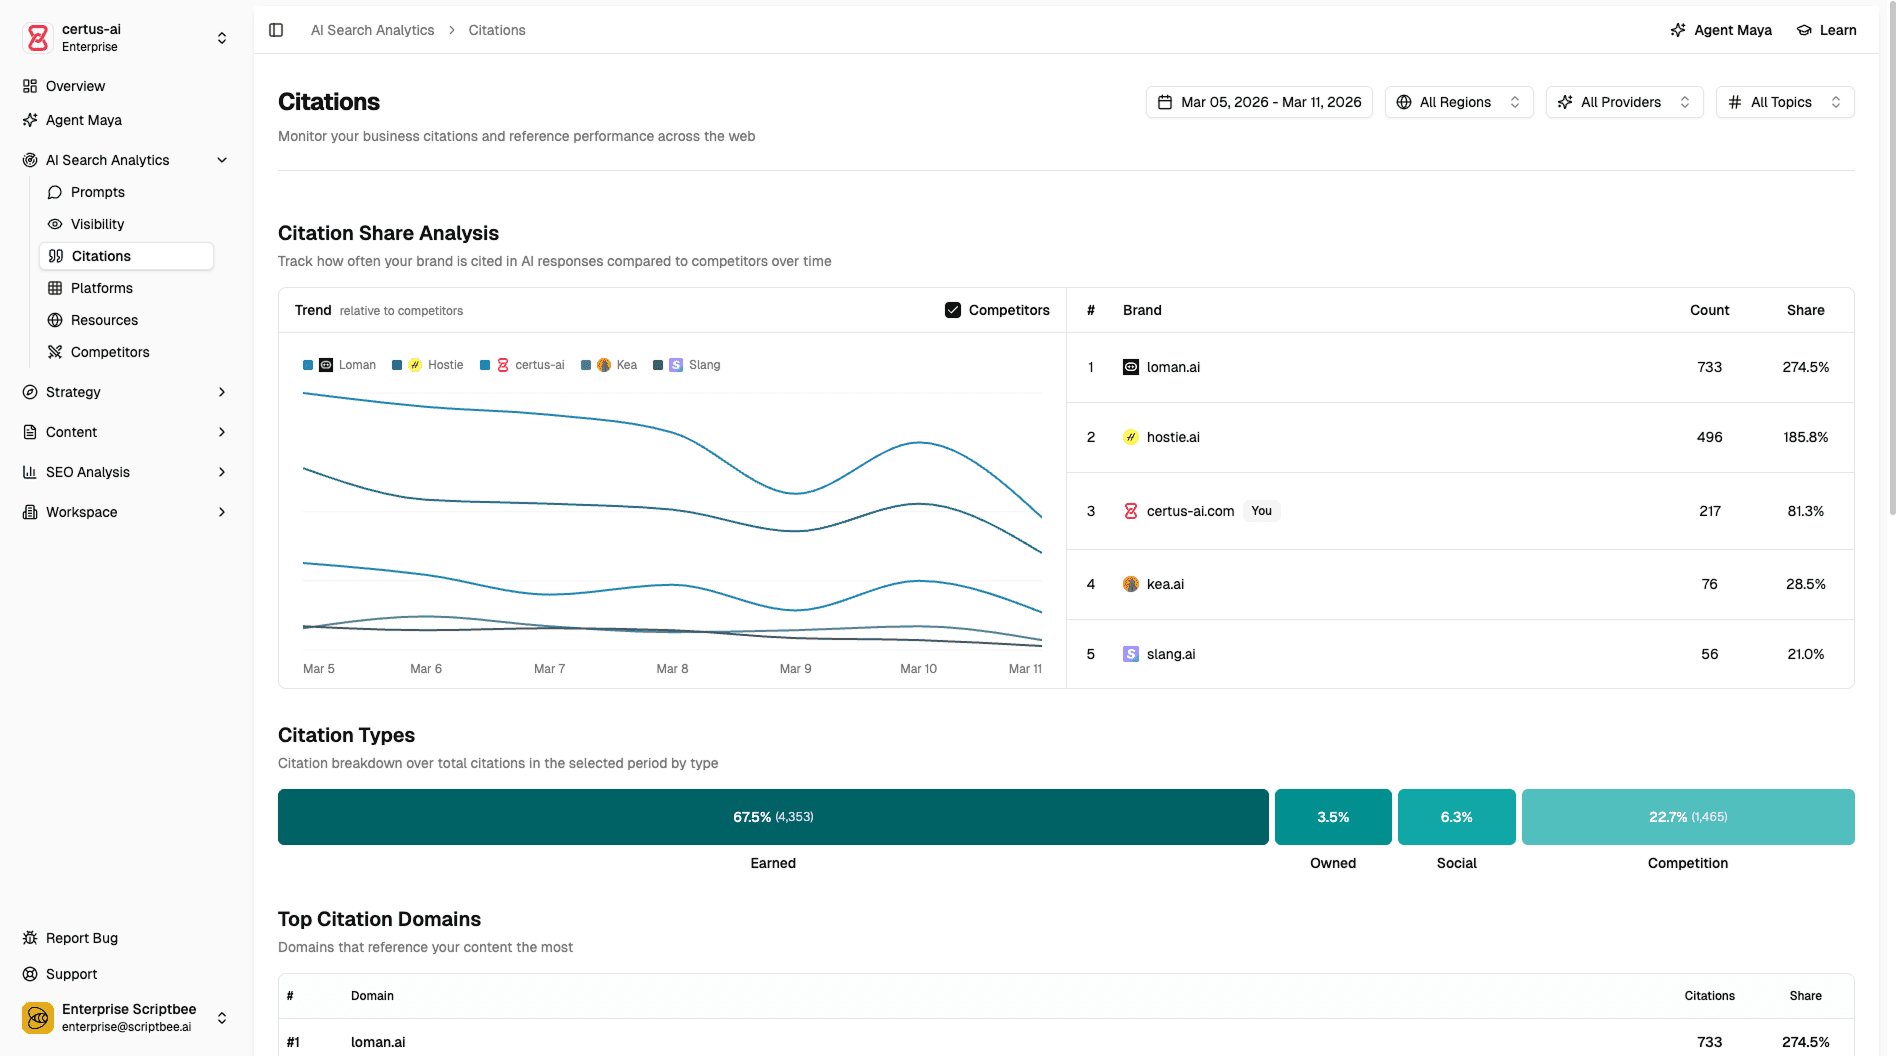The image size is (1896, 1056).
Task: Go to Overview in sidebar
Action: [126, 86]
